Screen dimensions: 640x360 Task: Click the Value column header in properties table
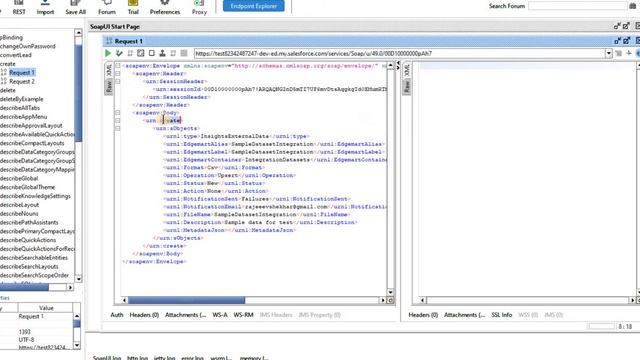click(46, 308)
